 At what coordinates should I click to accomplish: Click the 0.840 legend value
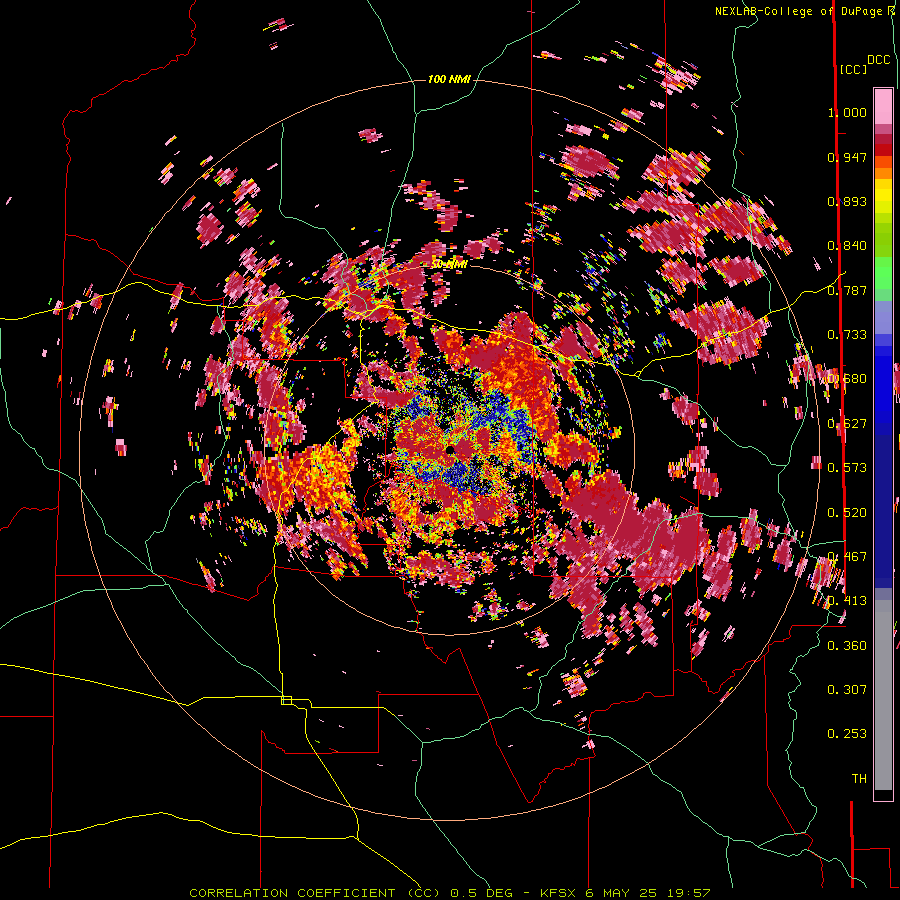coord(847,246)
